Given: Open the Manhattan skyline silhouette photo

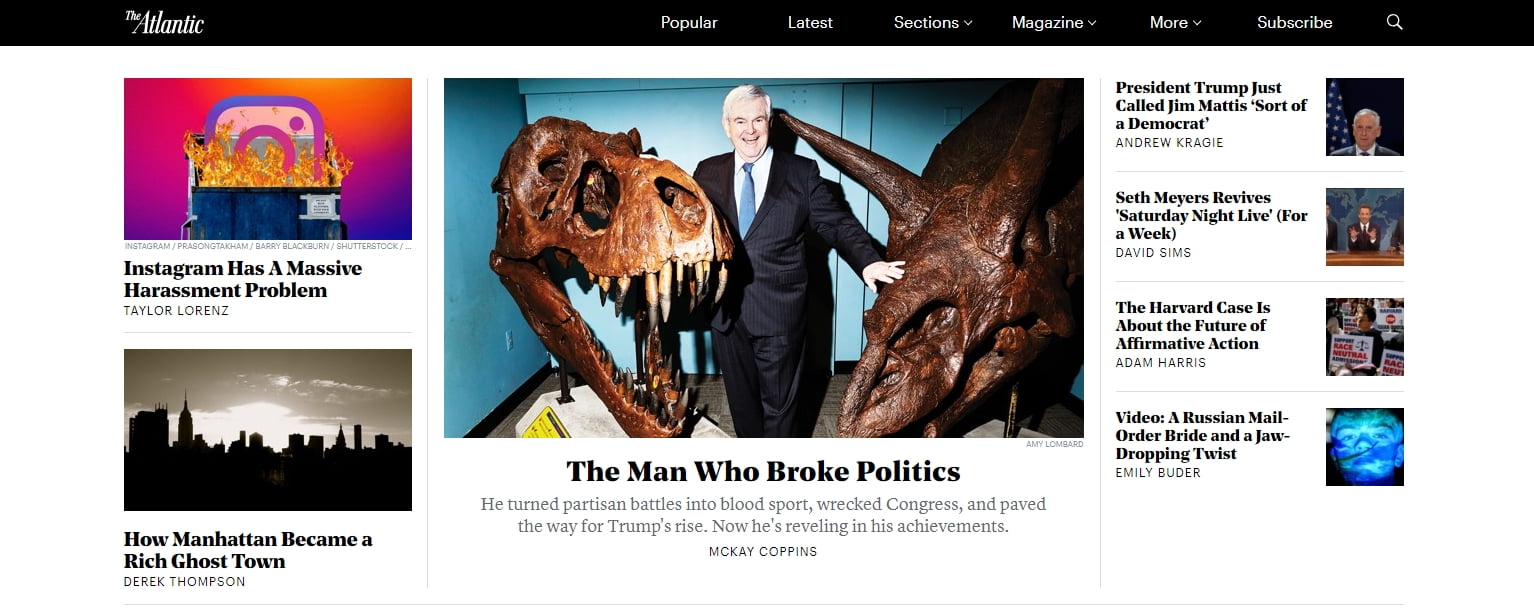Looking at the screenshot, I should pyautogui.click(x=268, y=430).
